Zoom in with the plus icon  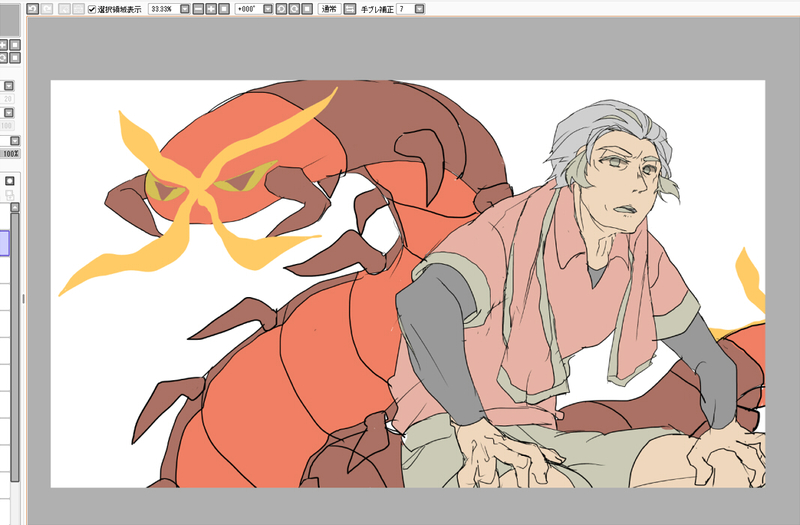point(211,9)
